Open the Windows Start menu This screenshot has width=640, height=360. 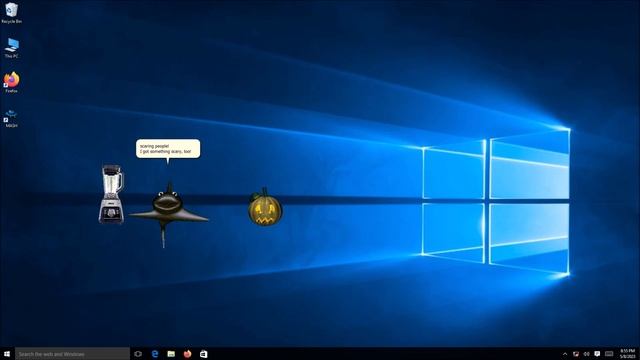(x=7, y=354)
